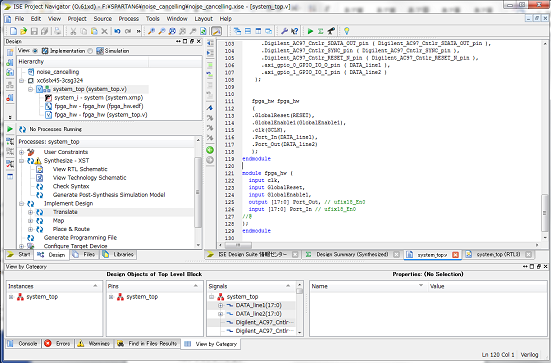Click the top indent icon in editor sidebar
This screenshot has height=363, width=551.
point(210,43)
